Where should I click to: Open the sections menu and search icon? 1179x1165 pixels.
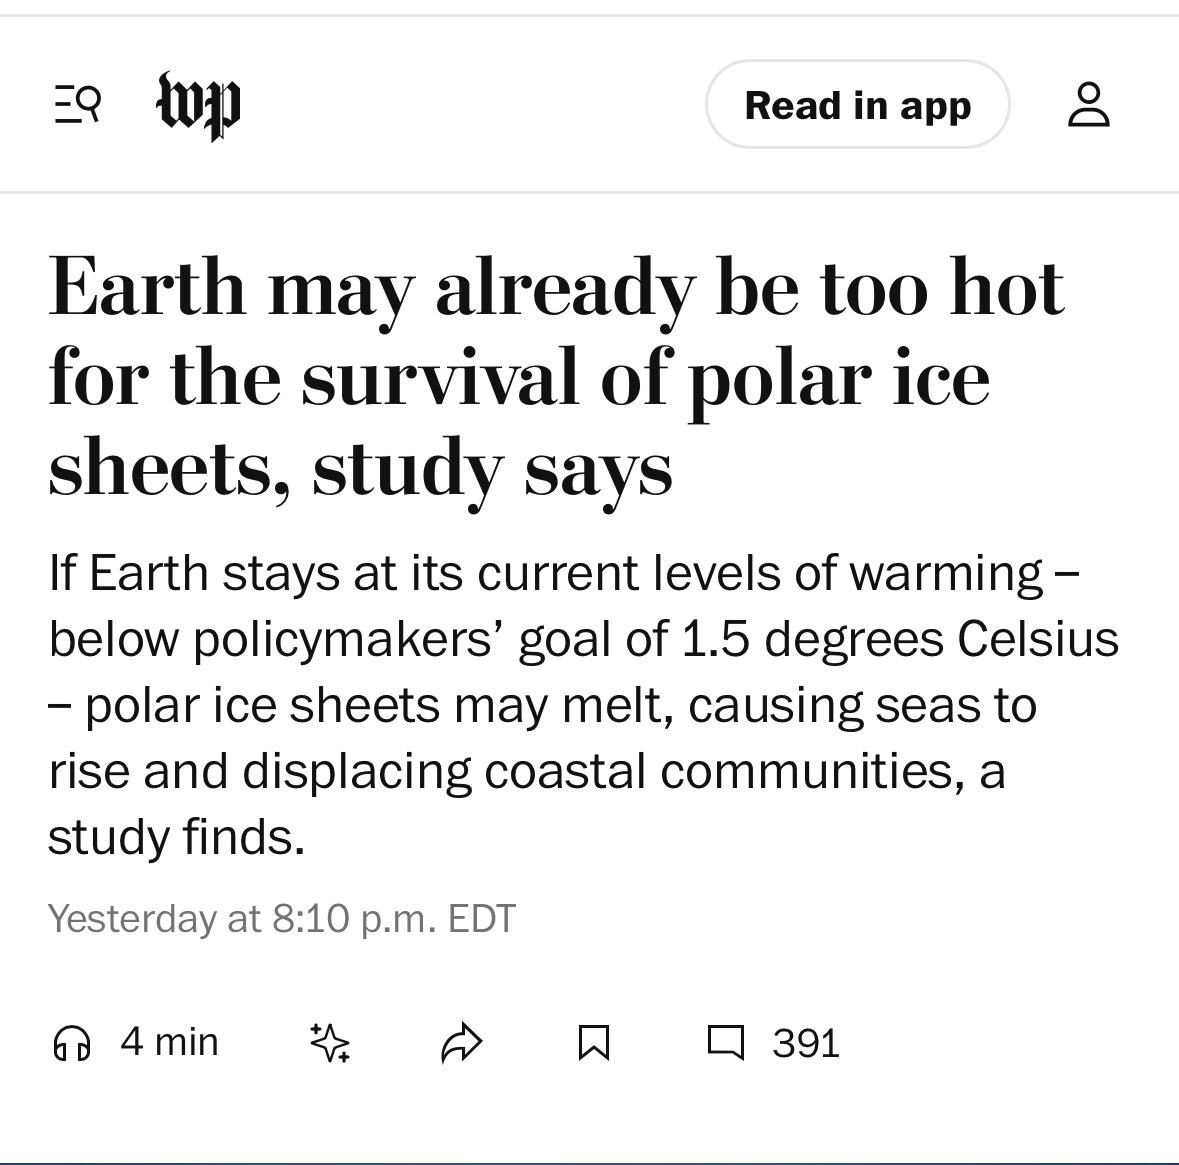(77, 104)
